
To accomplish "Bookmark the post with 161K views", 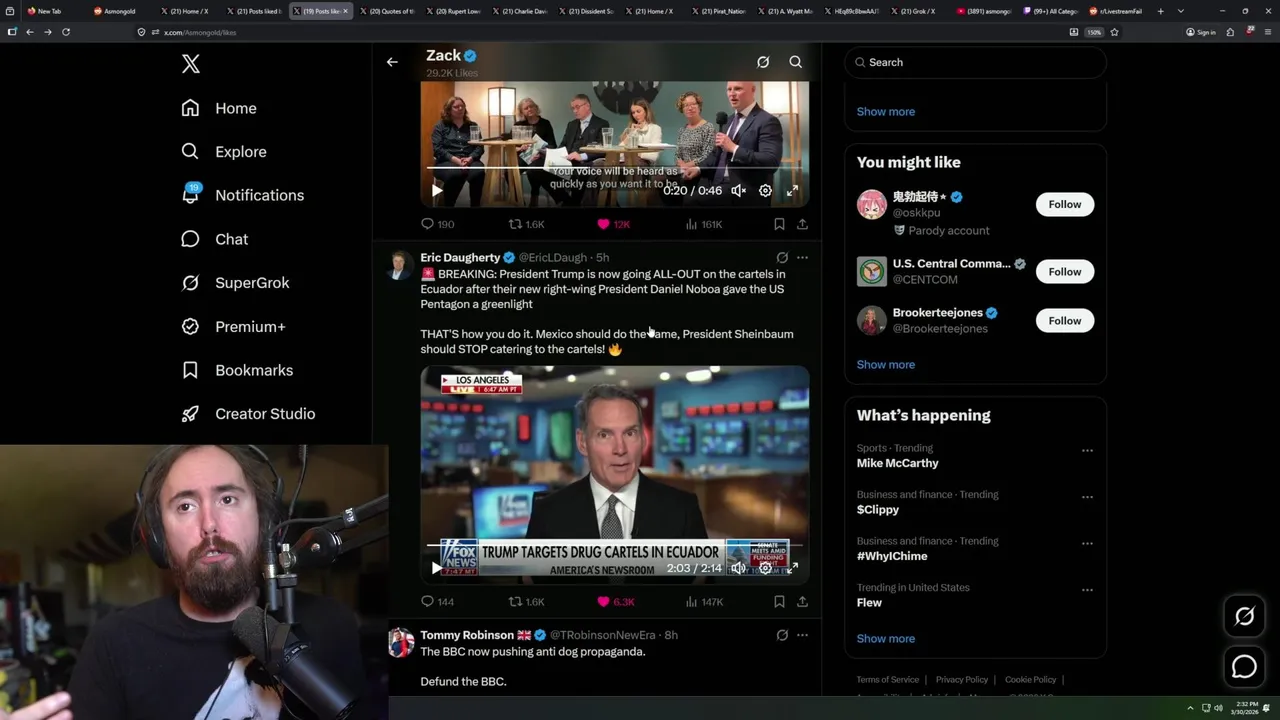I will point(779,224).
